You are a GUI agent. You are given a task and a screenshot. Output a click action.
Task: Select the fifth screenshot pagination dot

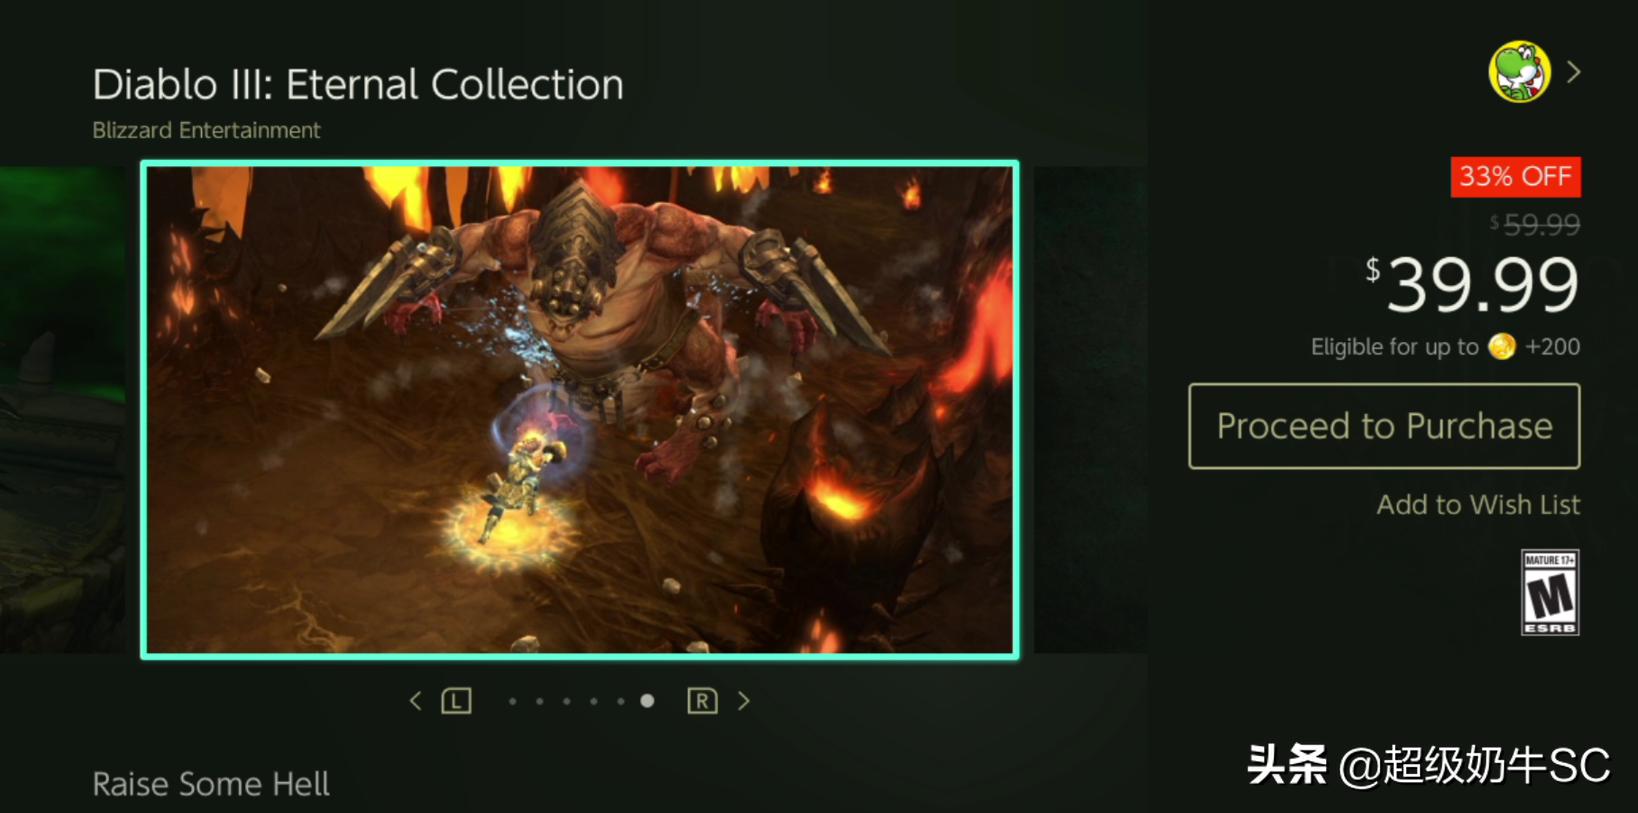point(621,702)
